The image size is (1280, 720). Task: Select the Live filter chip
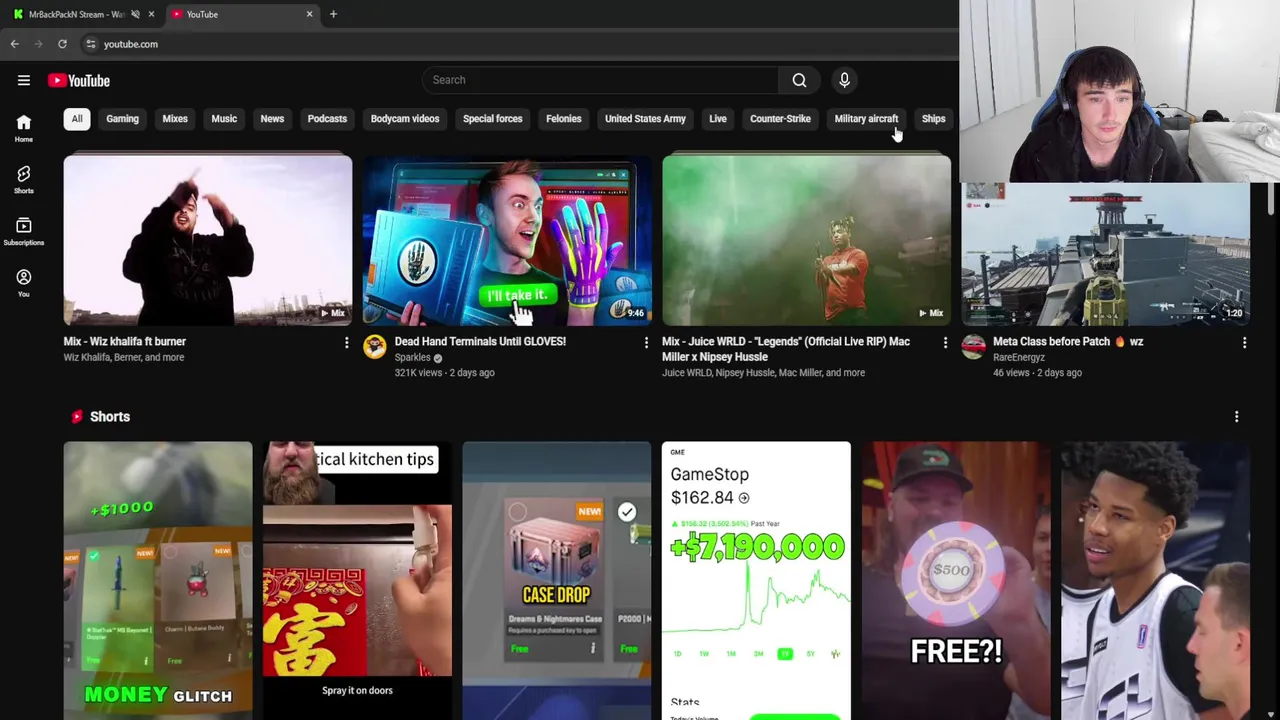(718, 119)
